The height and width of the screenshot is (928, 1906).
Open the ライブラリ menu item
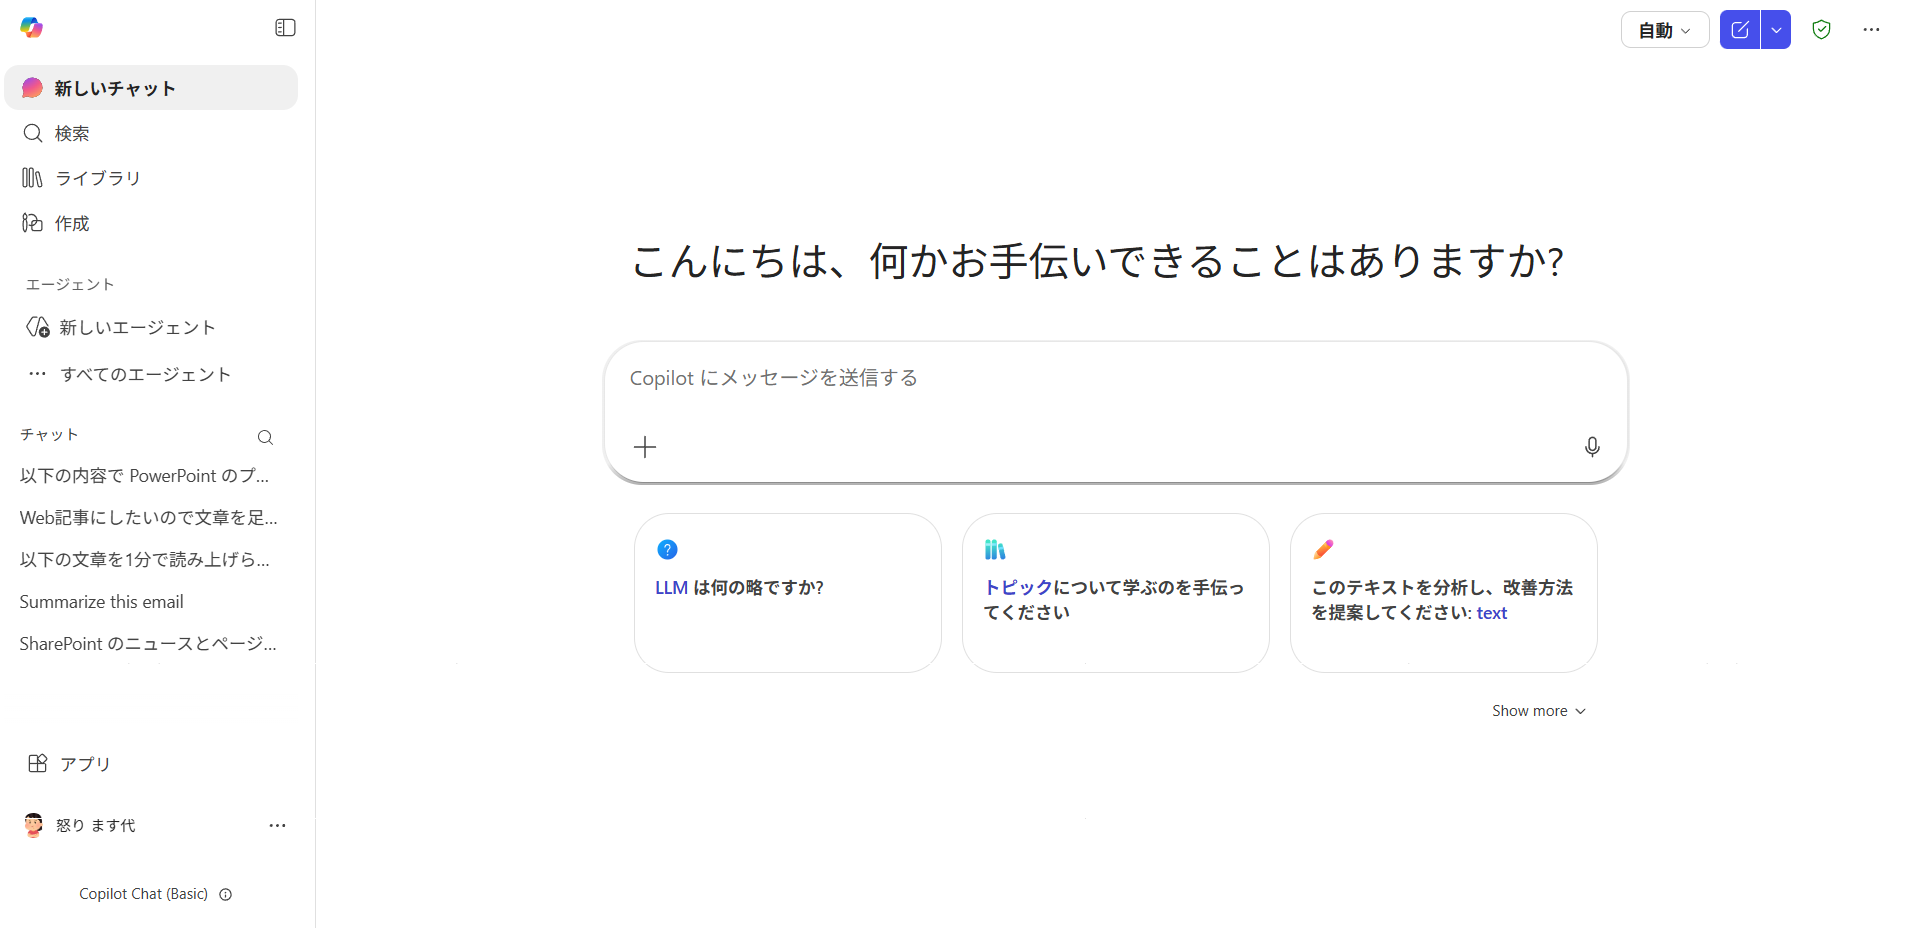pos(97,178)
